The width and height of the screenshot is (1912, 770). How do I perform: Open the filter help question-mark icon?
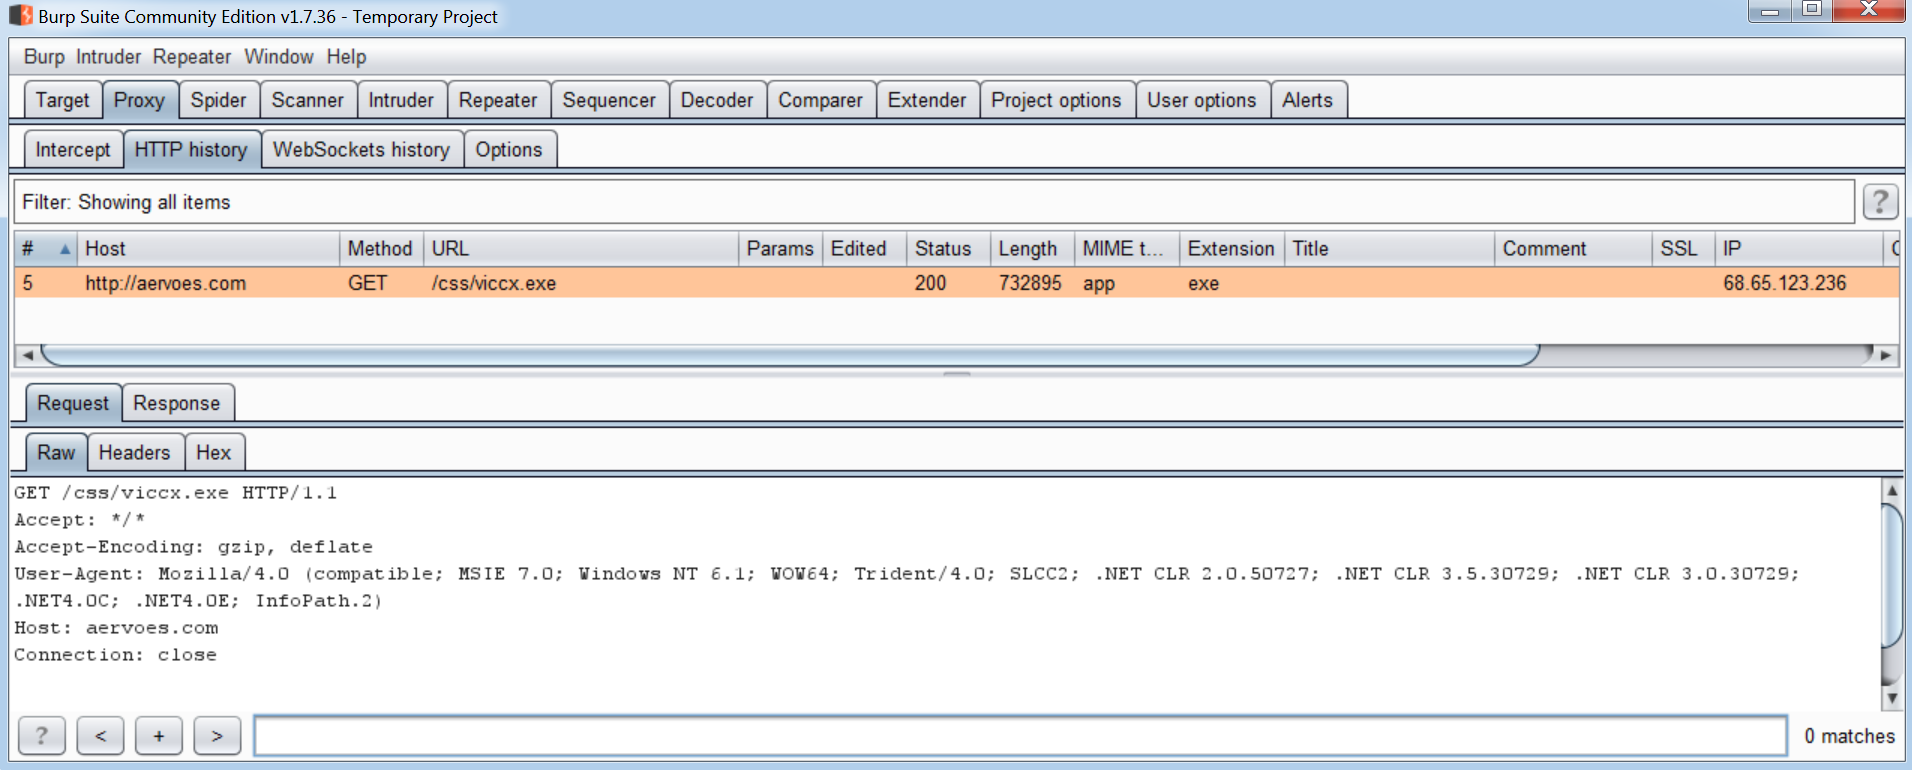tap(1880, 202)
